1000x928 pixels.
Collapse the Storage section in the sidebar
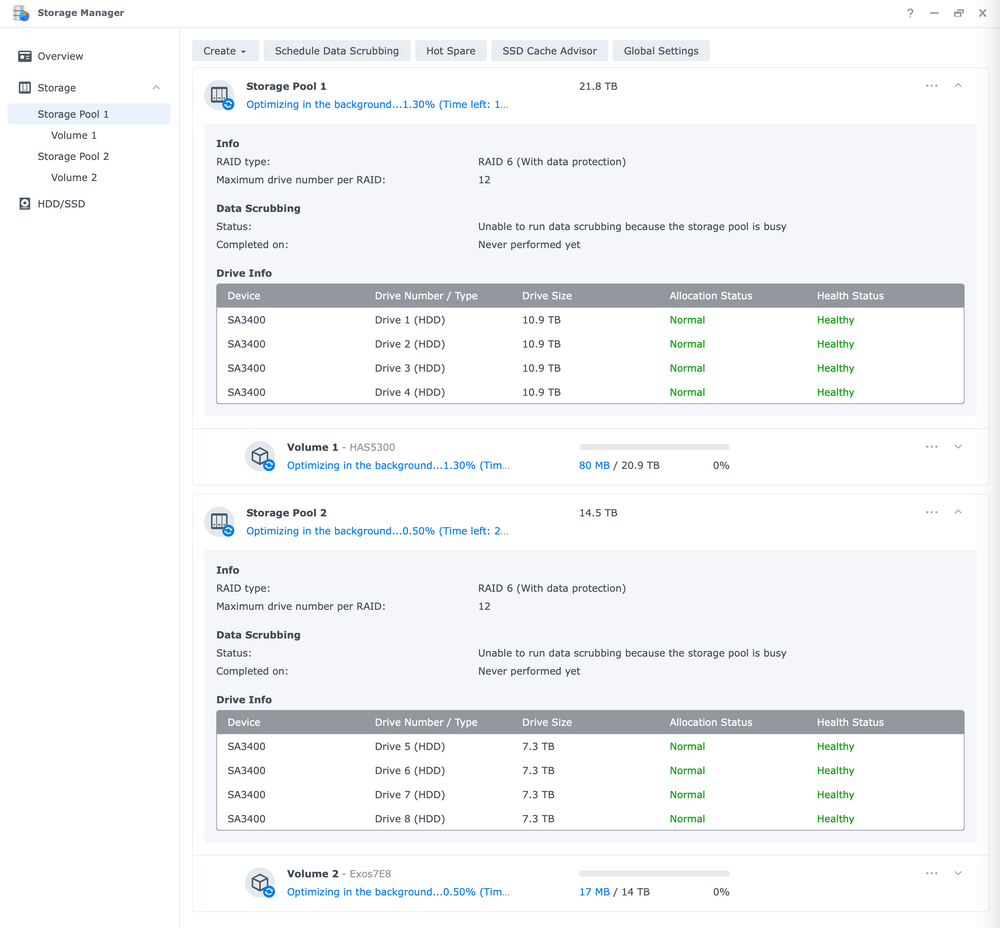click(156, 87)
